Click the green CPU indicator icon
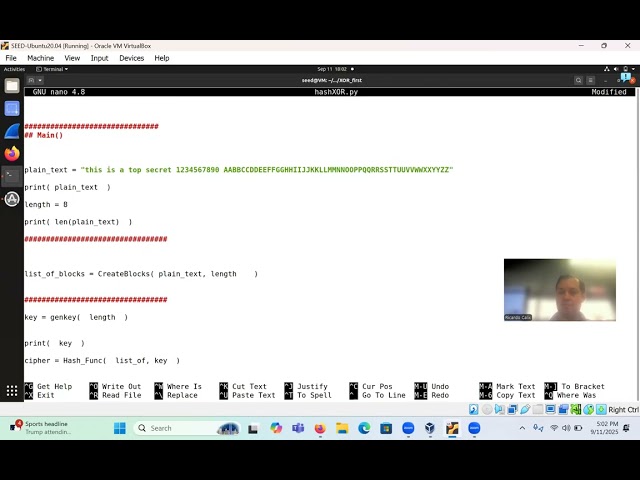Screen dimensions: 640x480 (x=576, y=409)
